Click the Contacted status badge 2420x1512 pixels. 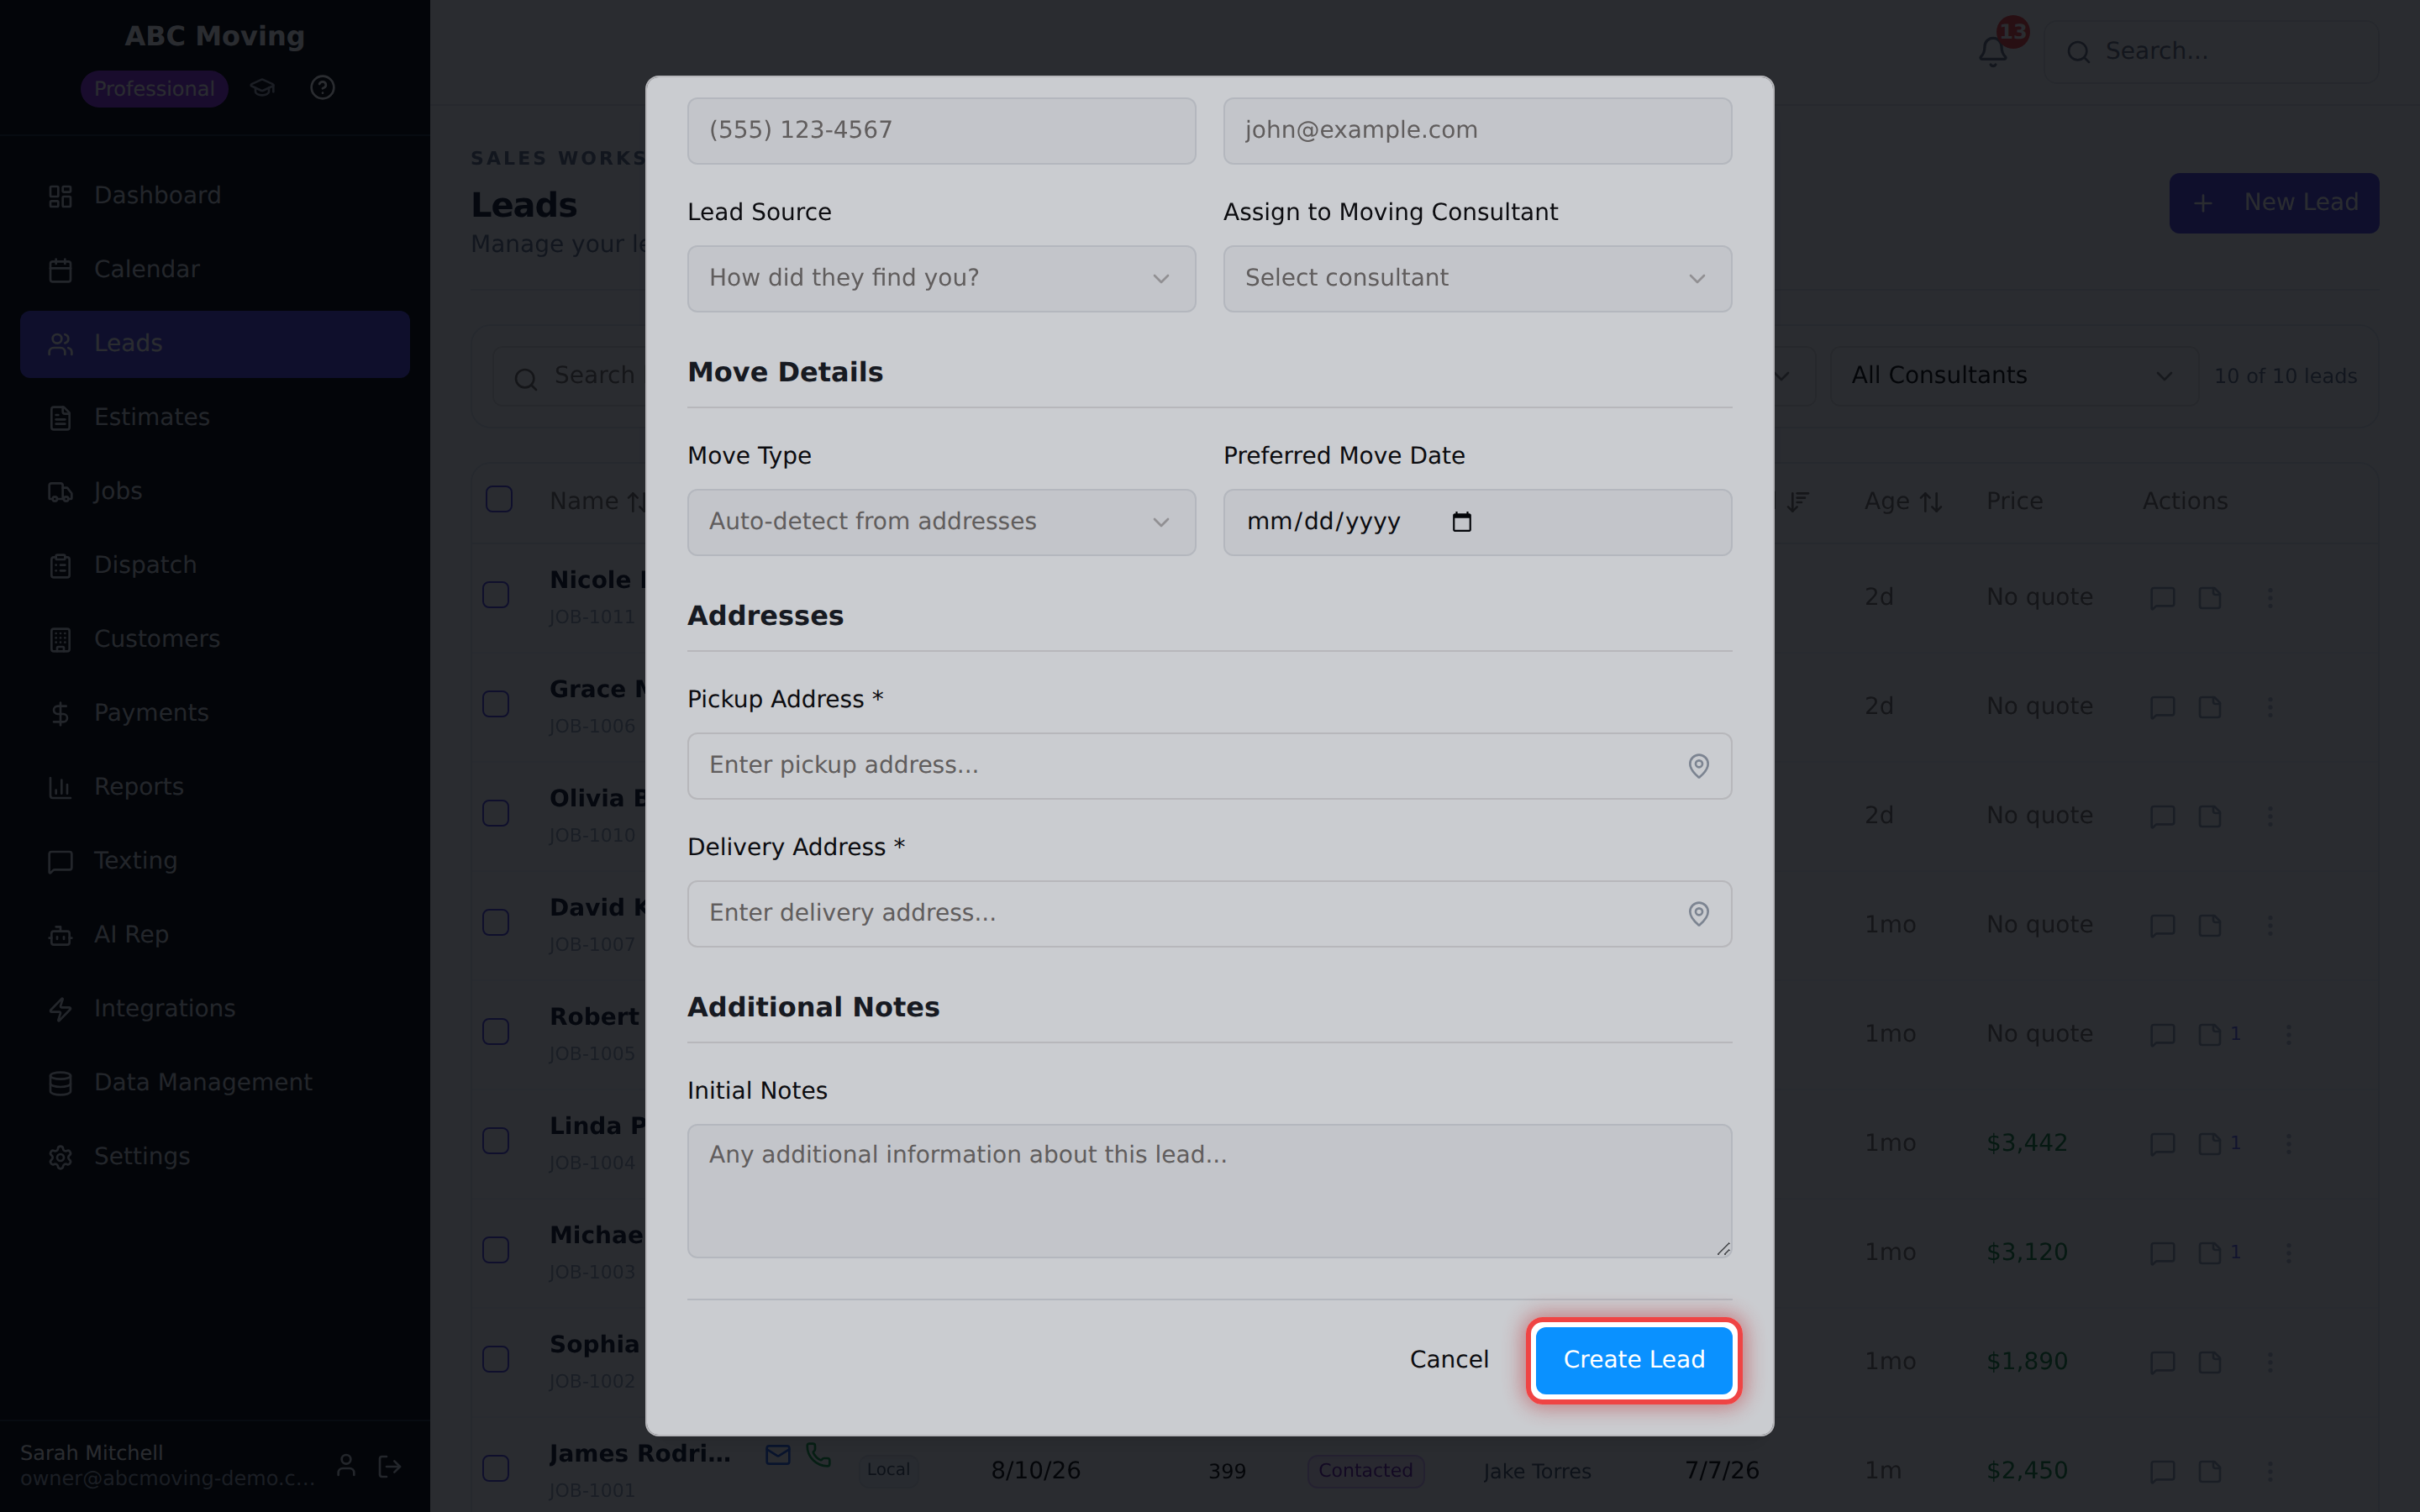(1365, 1471)
